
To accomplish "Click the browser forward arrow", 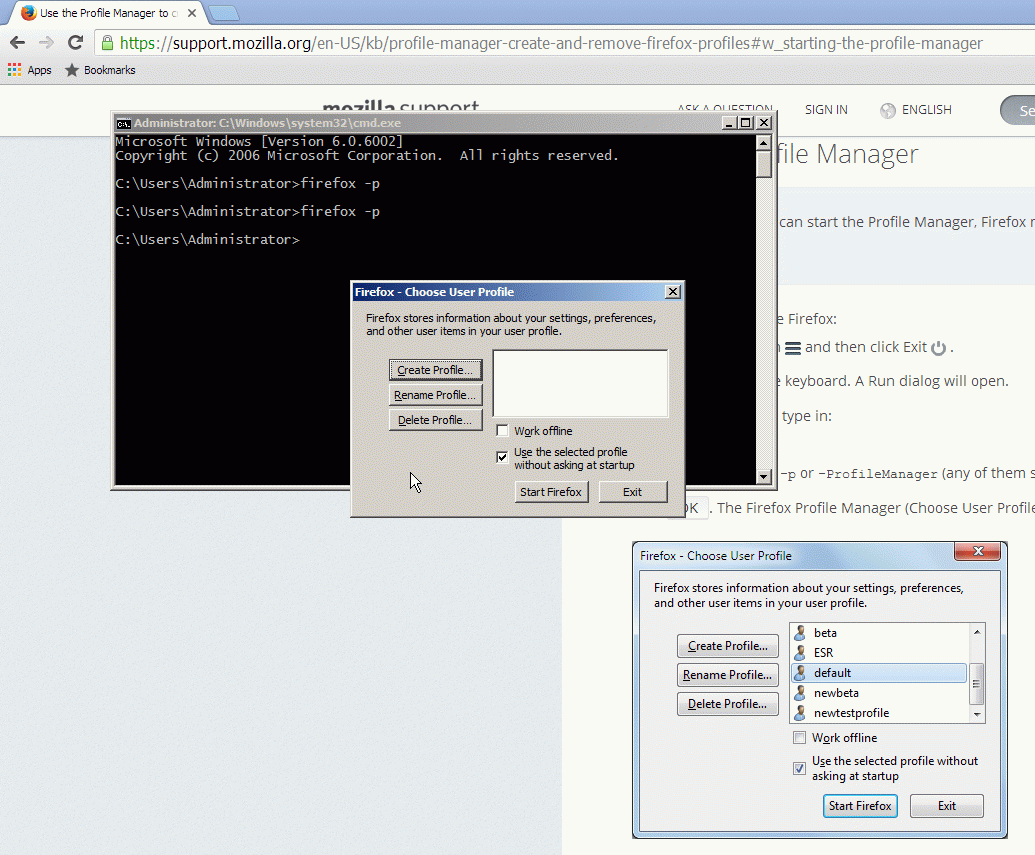I will [x=46, y=43].
